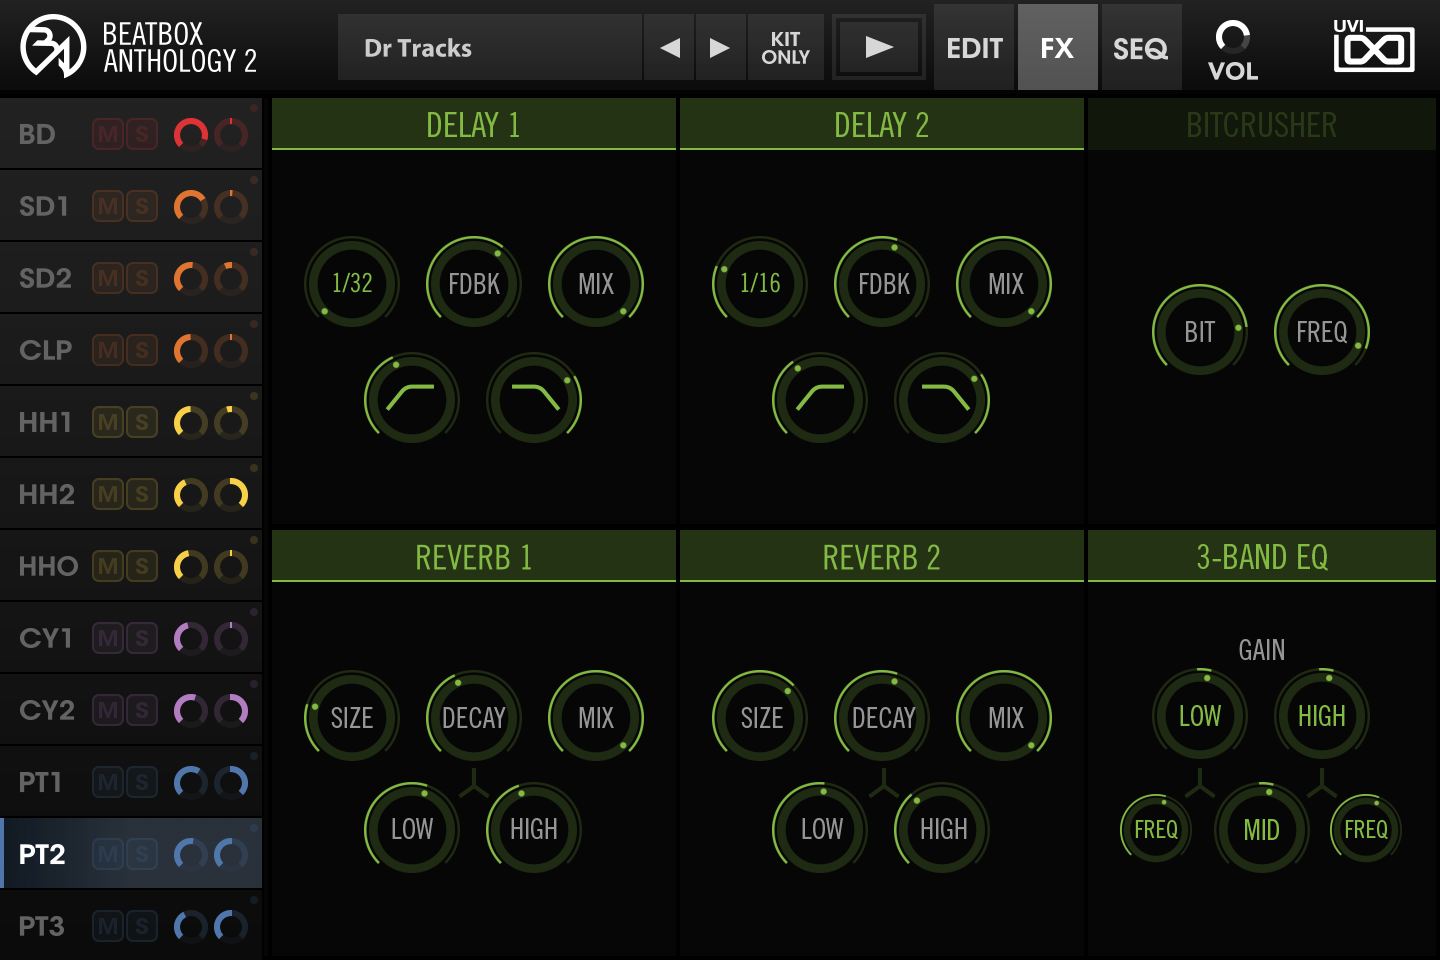1440x960 pixels.
Task: Click the BeatBox Anthology 2 logo icon
Action: click(x=52, y=46)
